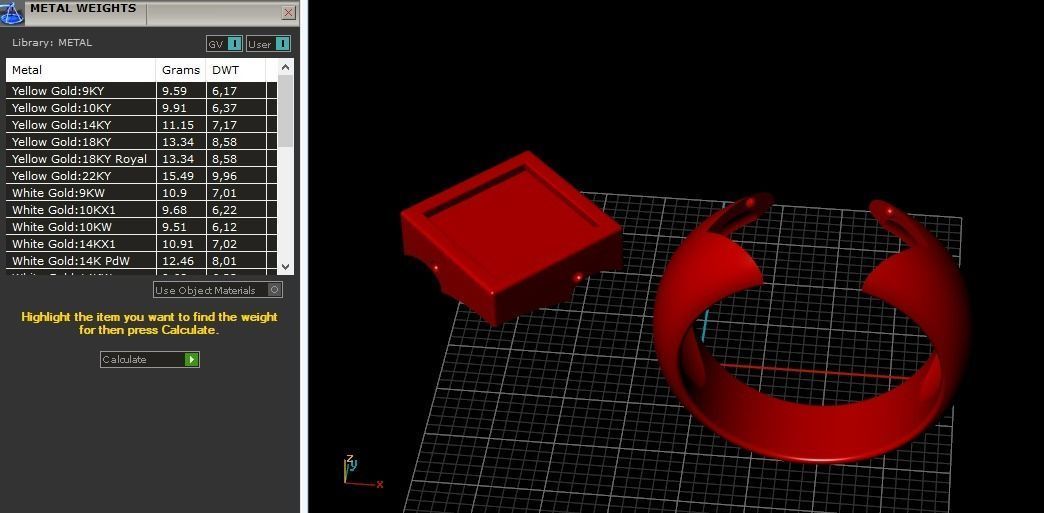Sort by the Metal column header

(x=81, y=70)
